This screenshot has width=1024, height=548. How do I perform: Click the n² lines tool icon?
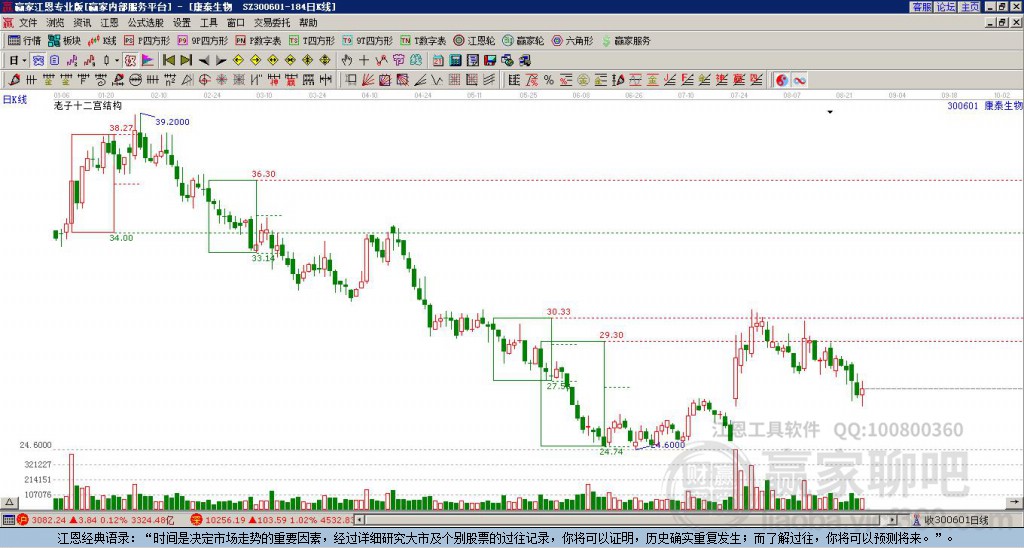(170, 80)
